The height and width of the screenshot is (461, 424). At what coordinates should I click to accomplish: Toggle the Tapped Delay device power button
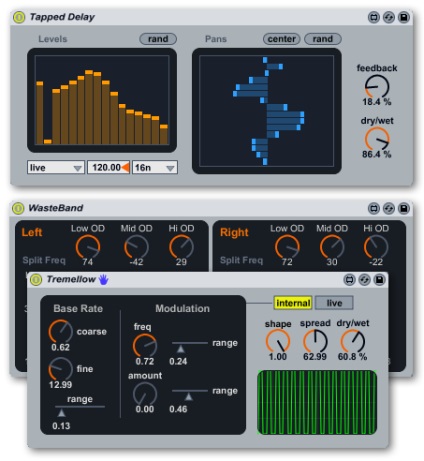[x=19, y=17]
